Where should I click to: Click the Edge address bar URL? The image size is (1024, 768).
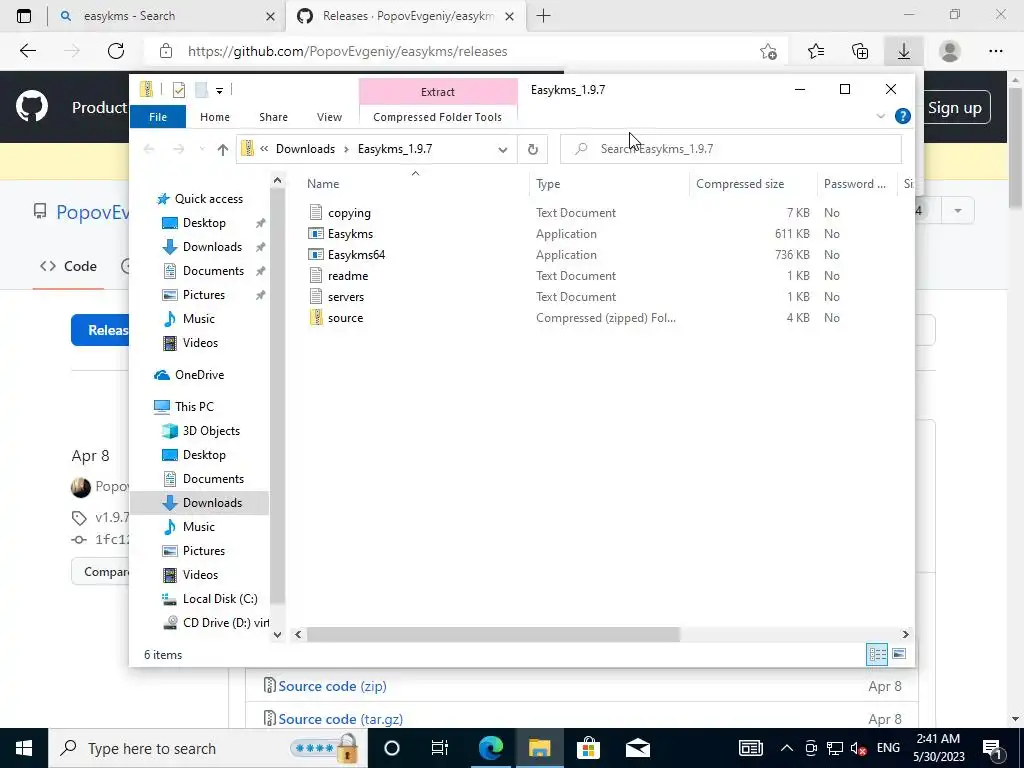pos(347,52)
